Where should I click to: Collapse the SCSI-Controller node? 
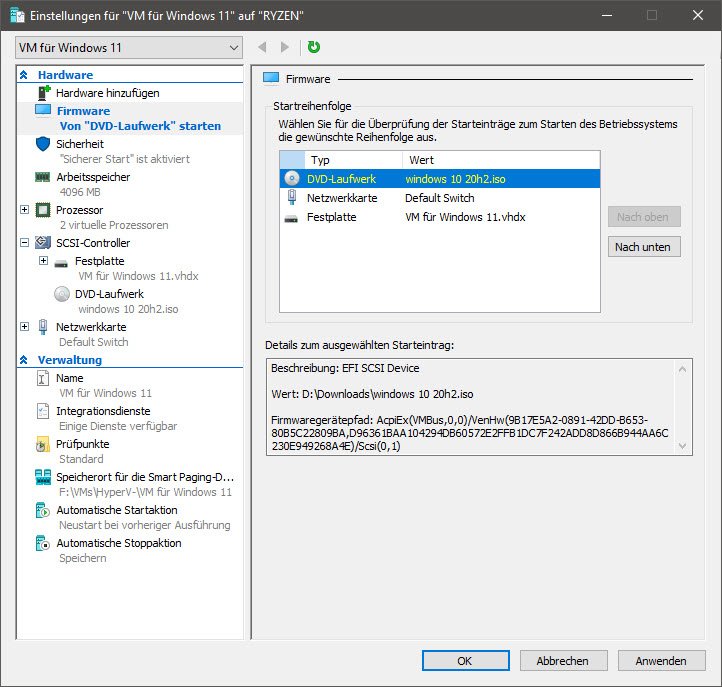click(x=24, y=243)
